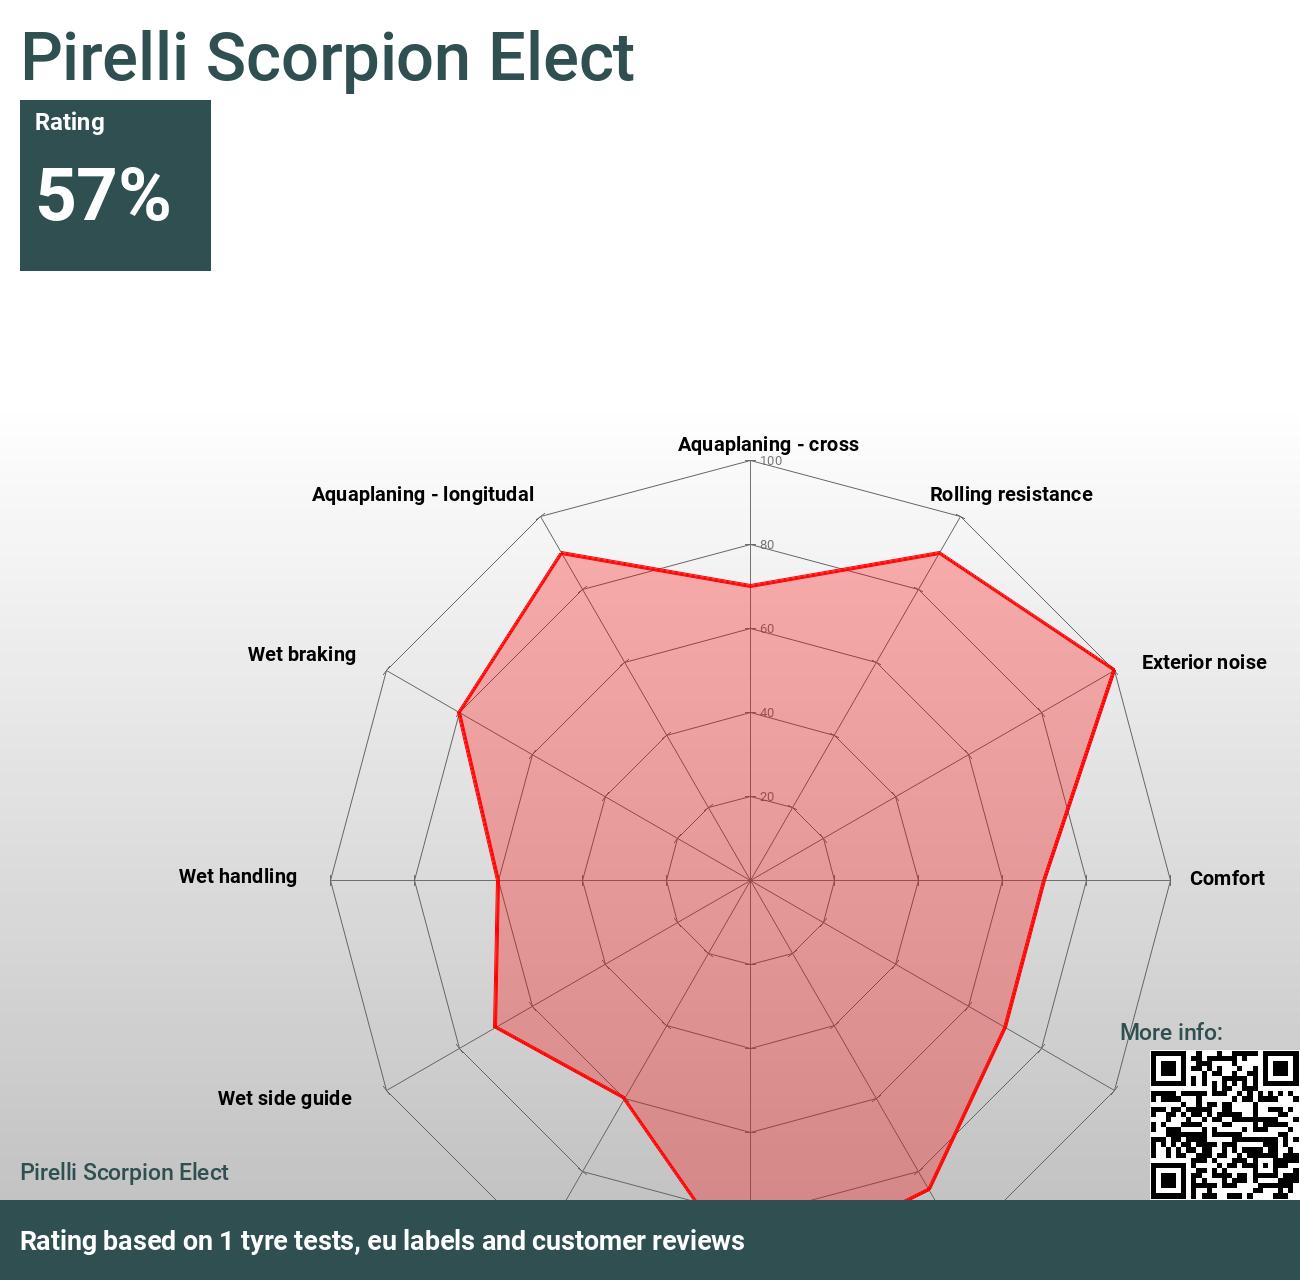Click the More info text
This screenshot has height=1280, width=1300.
click(x=1171, y=1032)
